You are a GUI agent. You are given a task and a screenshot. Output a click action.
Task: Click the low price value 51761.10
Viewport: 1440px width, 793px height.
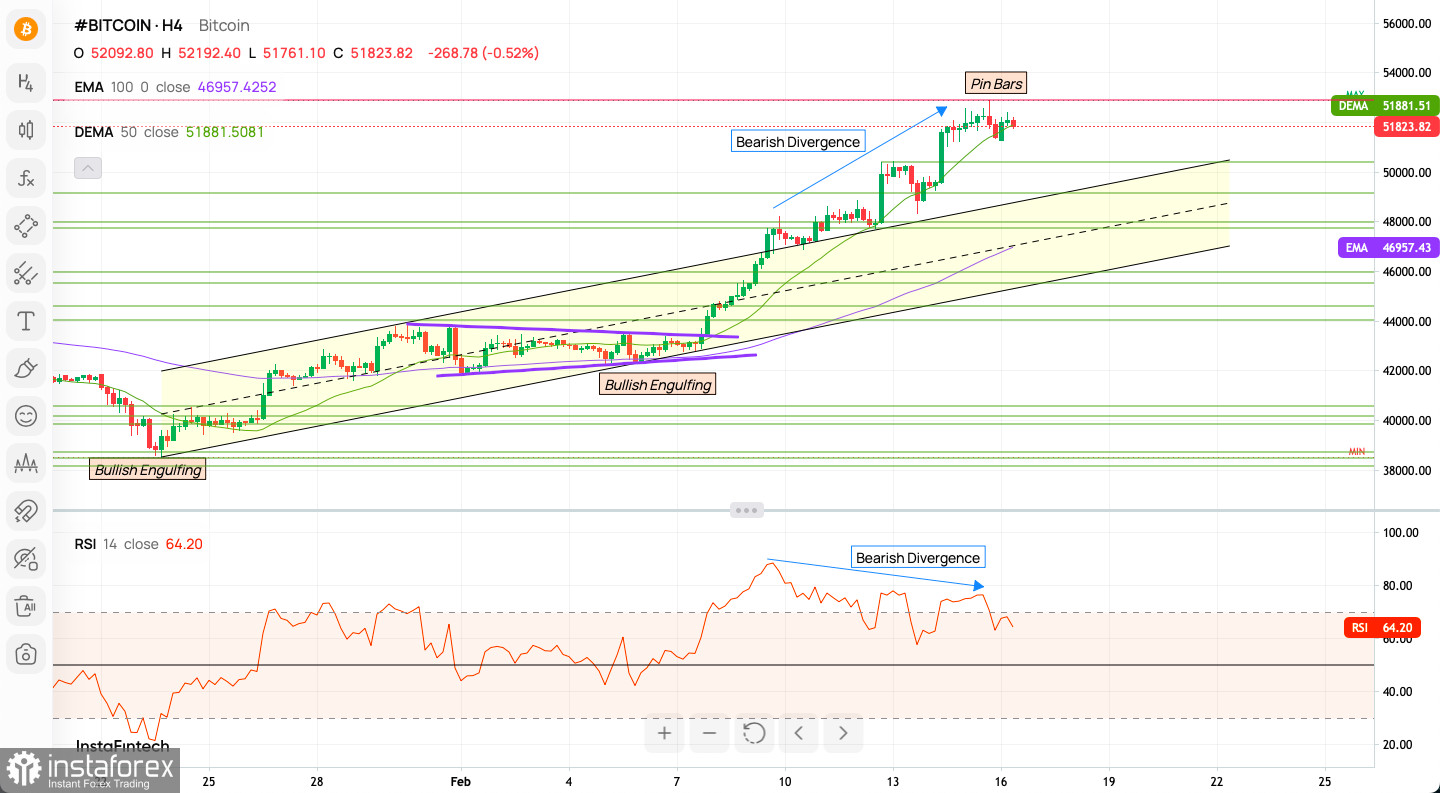click(292, 53)
